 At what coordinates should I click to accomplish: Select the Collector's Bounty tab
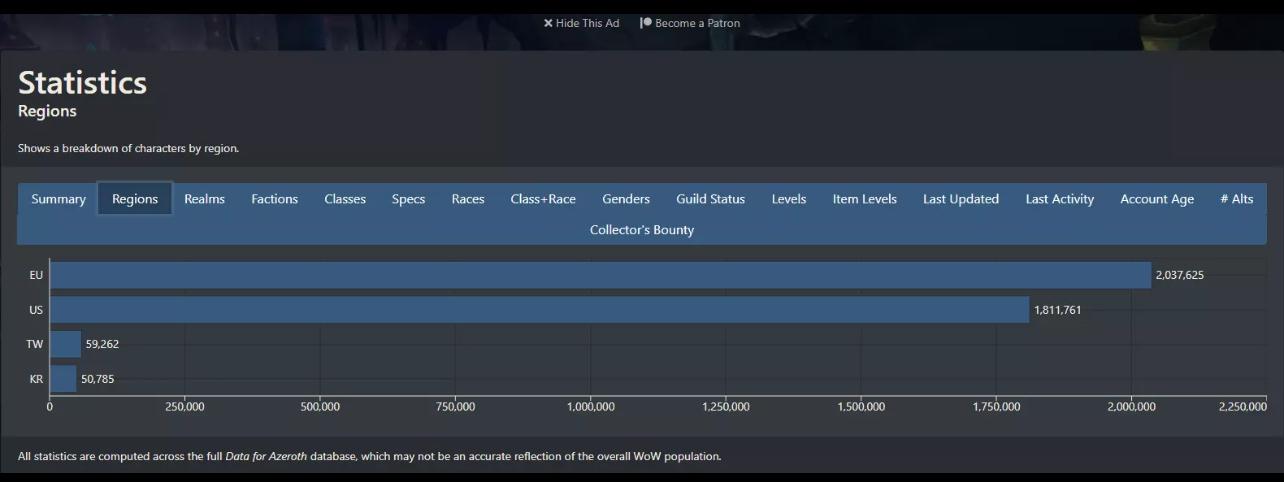[x=642, y=230]
